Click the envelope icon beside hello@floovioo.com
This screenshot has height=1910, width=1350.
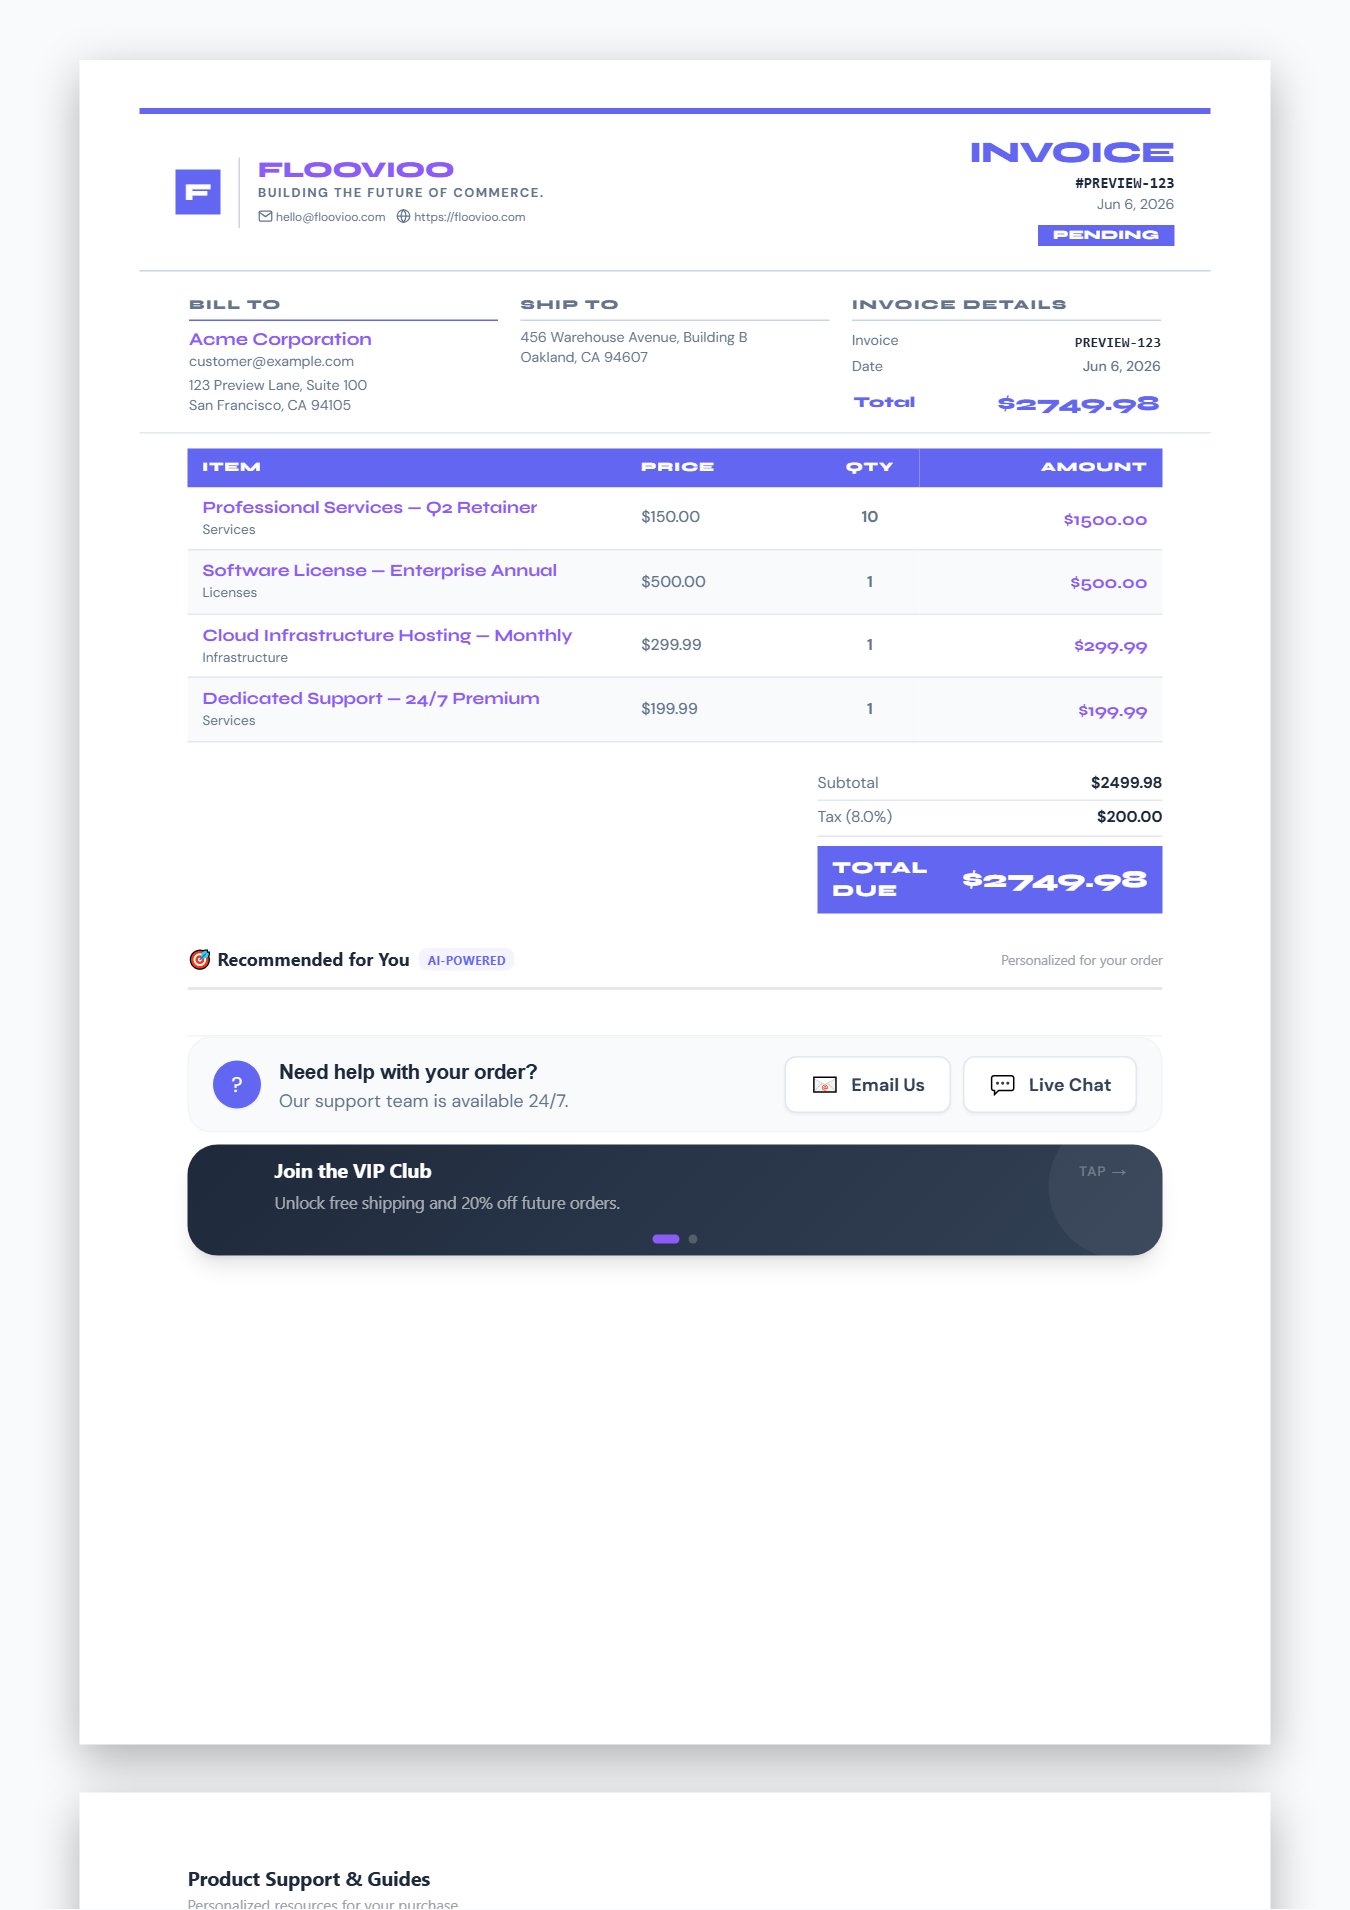(265, 216)
